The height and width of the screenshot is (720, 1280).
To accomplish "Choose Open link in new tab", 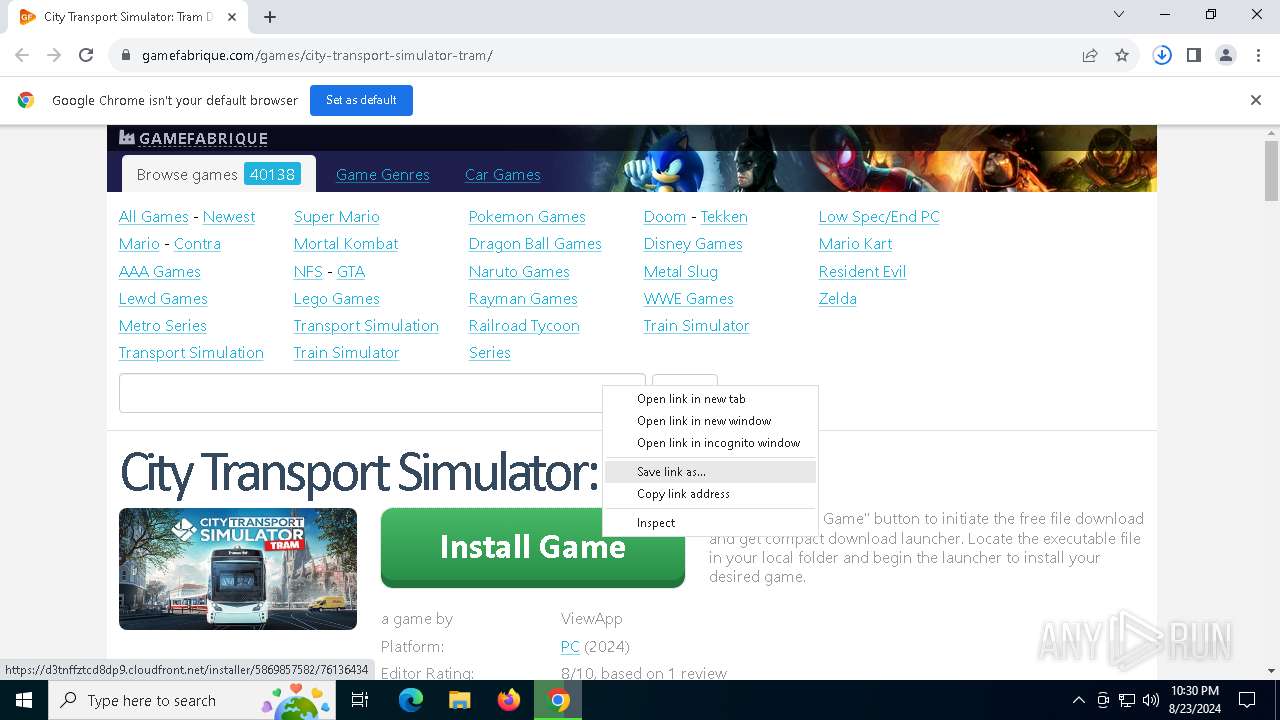I will point(710,399).
